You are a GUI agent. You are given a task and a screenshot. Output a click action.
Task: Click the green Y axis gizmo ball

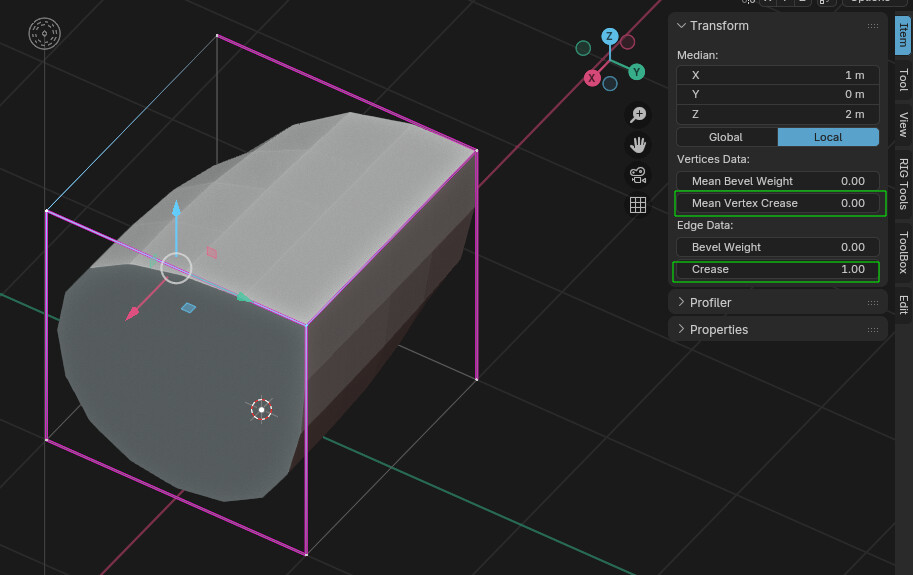click(x=636, y=72)
